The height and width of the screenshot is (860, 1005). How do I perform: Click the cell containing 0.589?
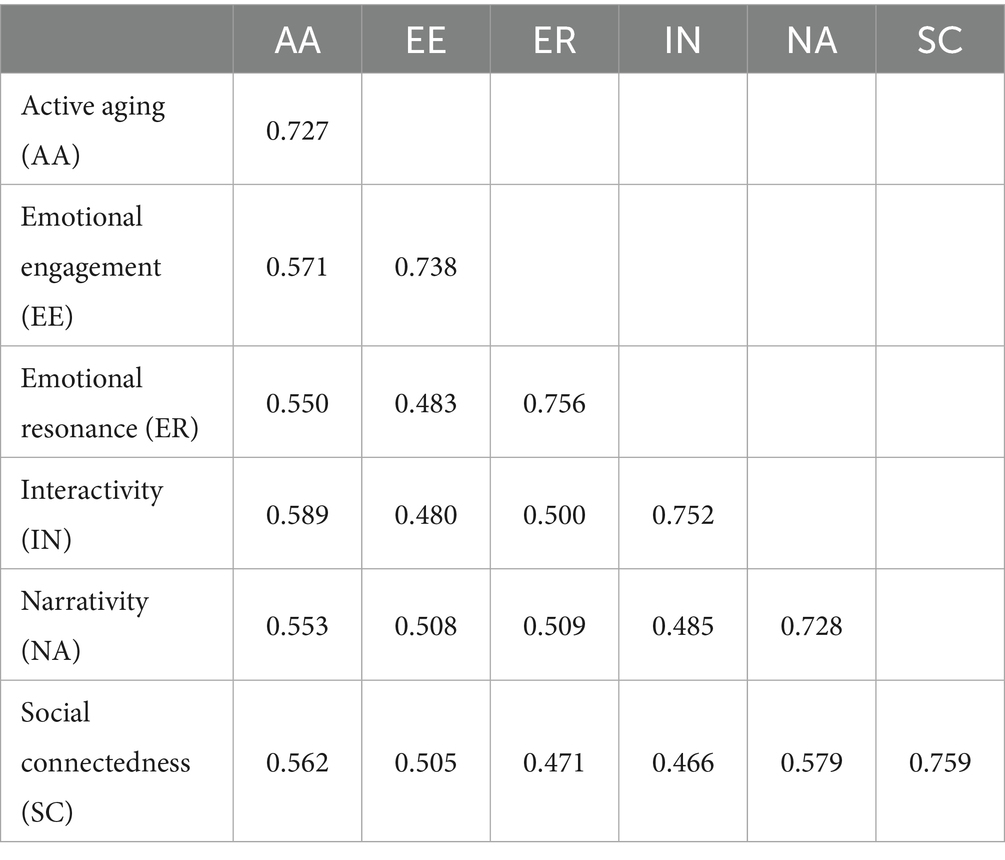point(297,514)
